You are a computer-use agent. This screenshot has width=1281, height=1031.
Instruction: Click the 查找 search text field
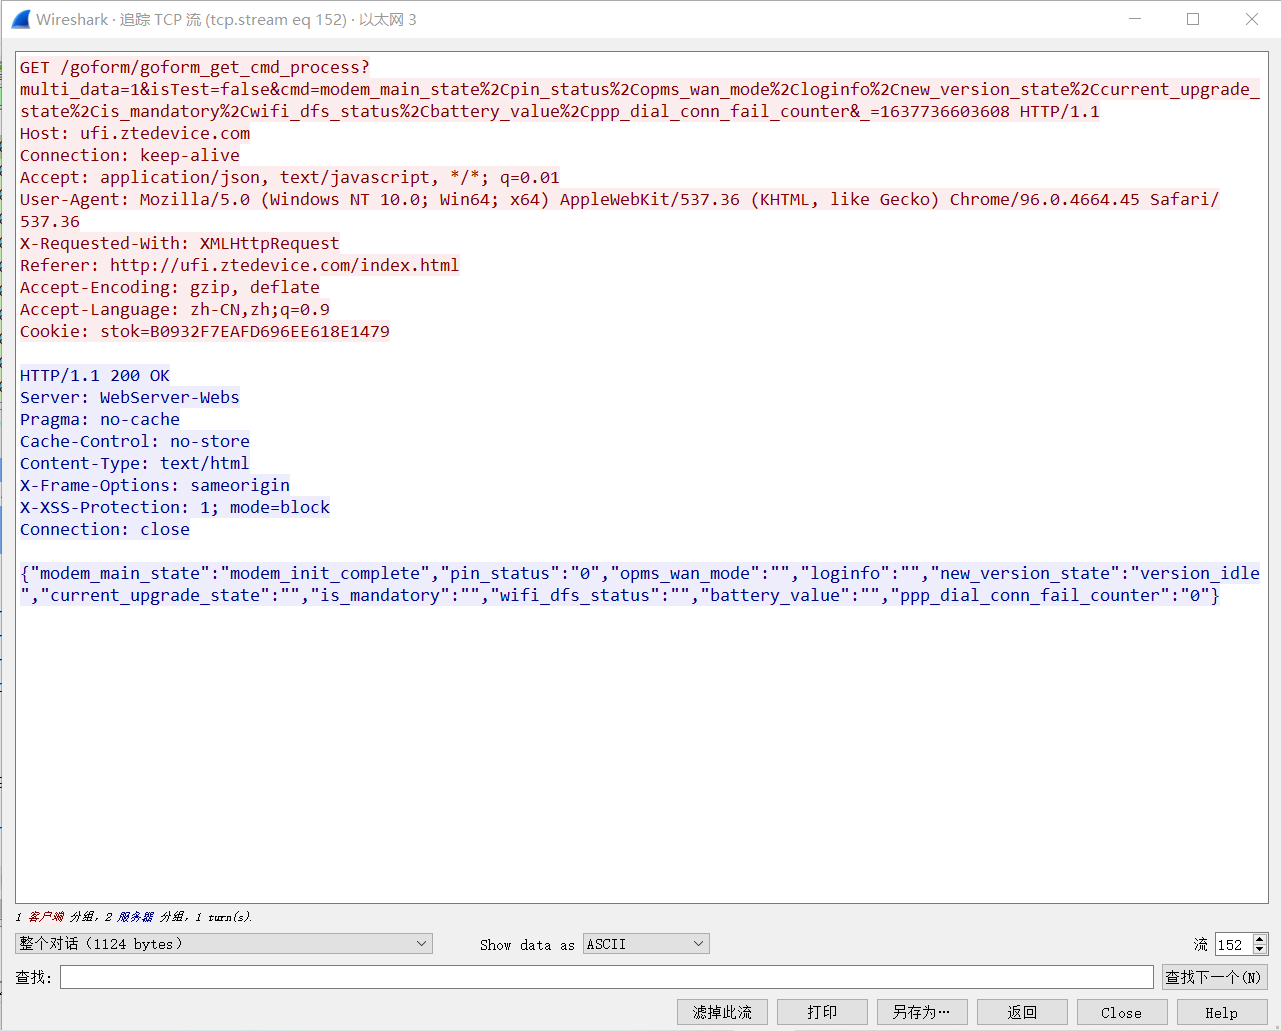[x=606, y=977]
